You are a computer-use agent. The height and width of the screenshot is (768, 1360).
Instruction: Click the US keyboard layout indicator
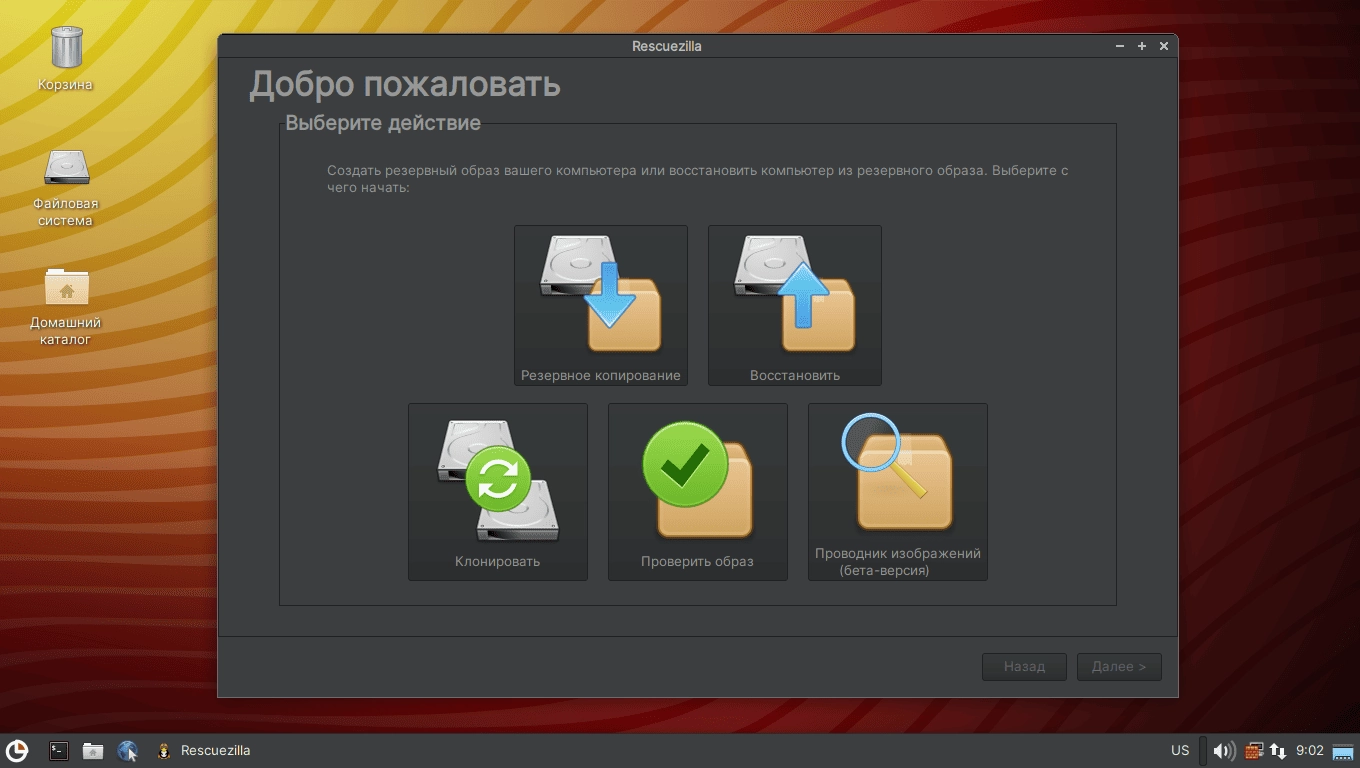click(x=1180, y=750)
